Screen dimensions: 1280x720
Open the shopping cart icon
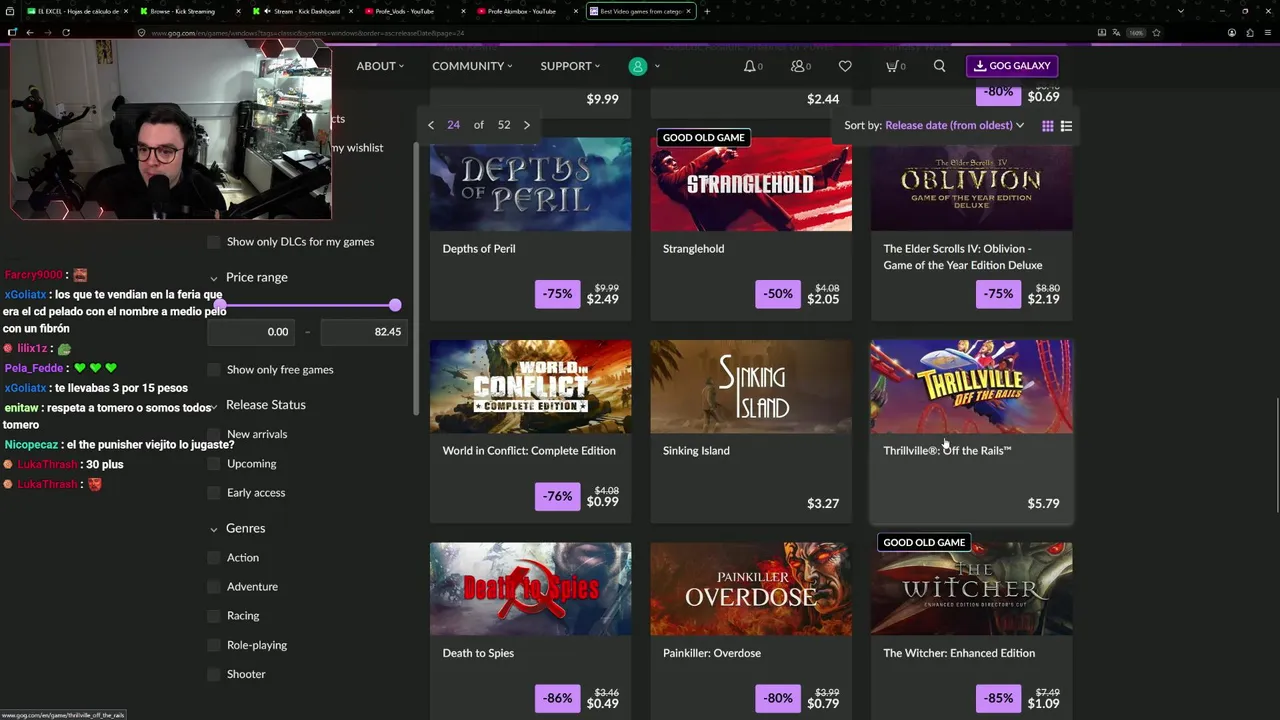tap(892, 66)
